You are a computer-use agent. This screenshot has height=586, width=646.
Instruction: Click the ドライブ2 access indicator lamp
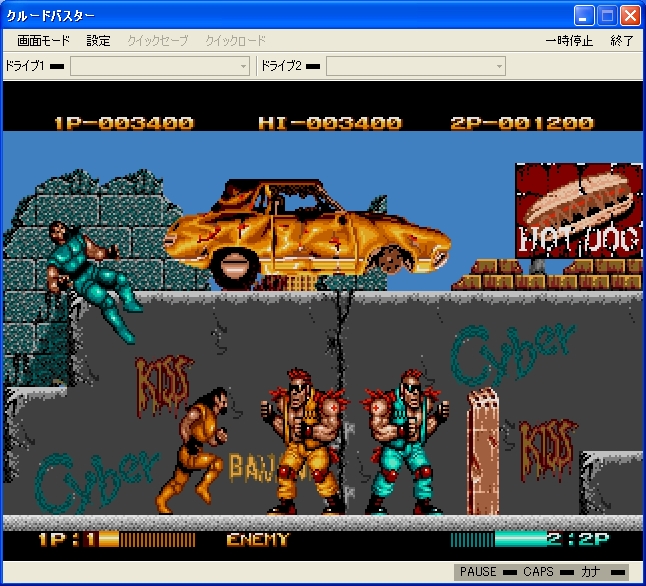click(313, 66)
